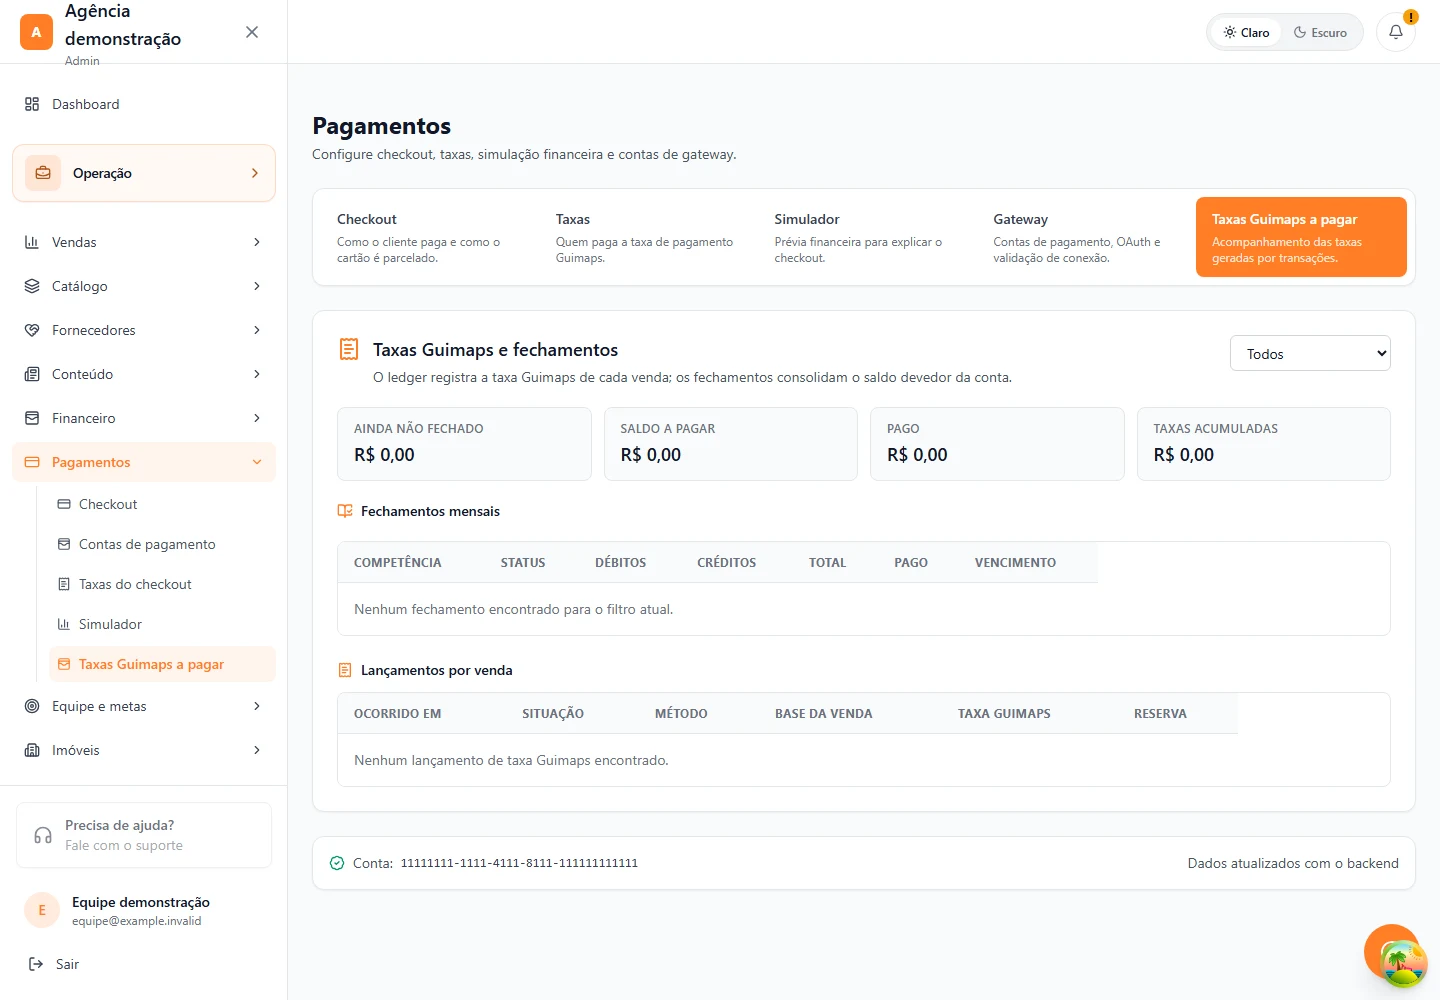This screenshot has width=1440, height=1000.
Task: Expand the Catálogo menu chevron
Action: click(257, 286)
